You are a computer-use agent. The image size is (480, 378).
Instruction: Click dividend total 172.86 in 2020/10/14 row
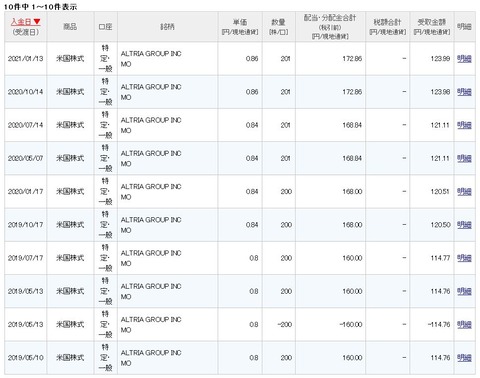tap(352, 92)
